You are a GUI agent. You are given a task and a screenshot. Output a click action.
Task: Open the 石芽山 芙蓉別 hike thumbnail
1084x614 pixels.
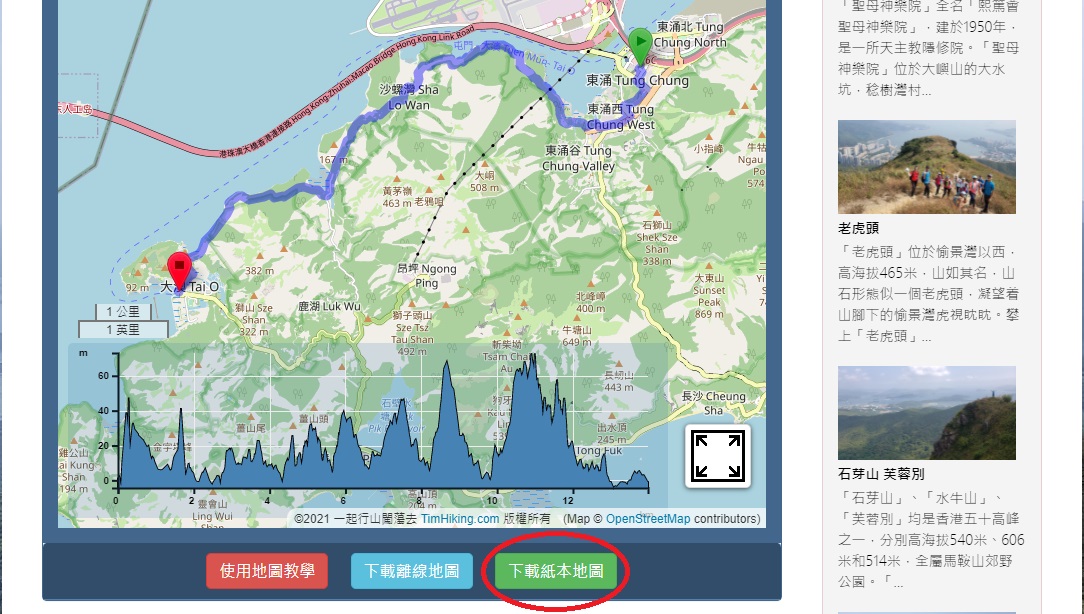pos(926,413)
